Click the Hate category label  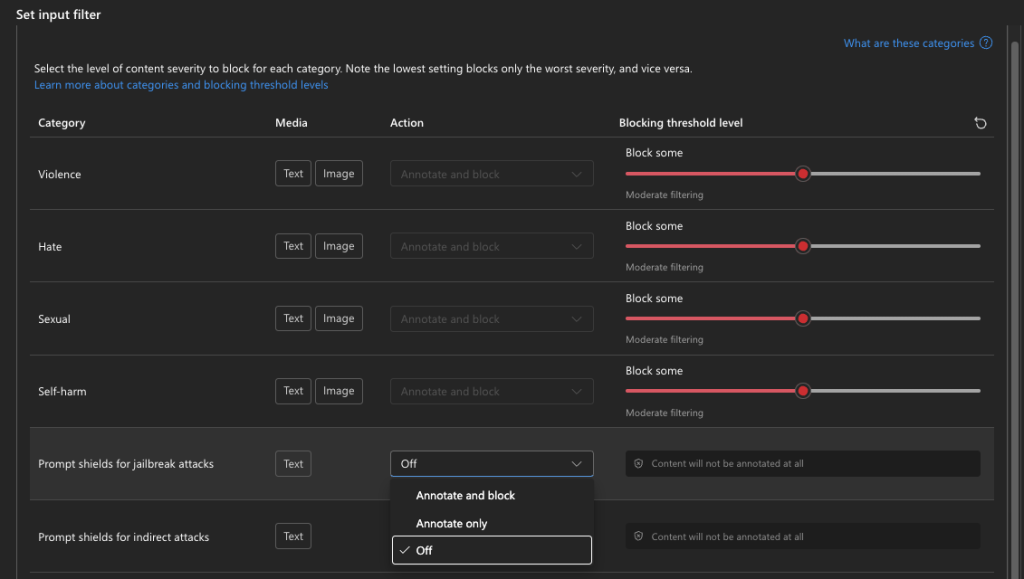click(50, 247)
